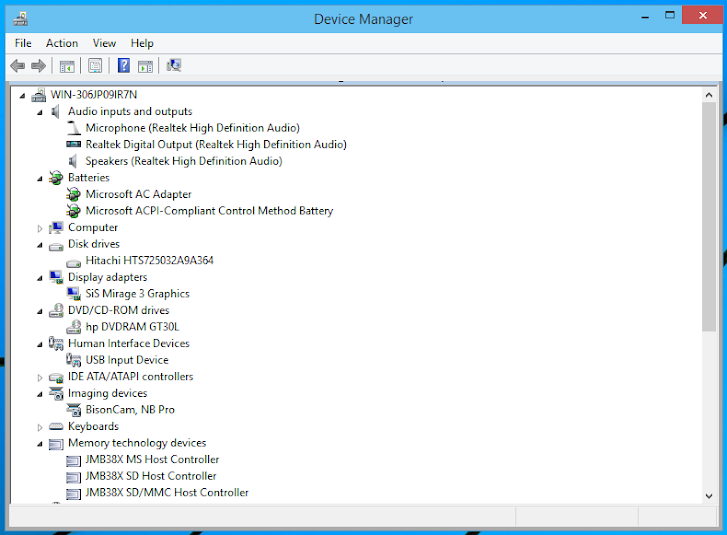Viewport: 727px width, 535px height.
Task: Expand the Keyboards category
Action: 40,427
